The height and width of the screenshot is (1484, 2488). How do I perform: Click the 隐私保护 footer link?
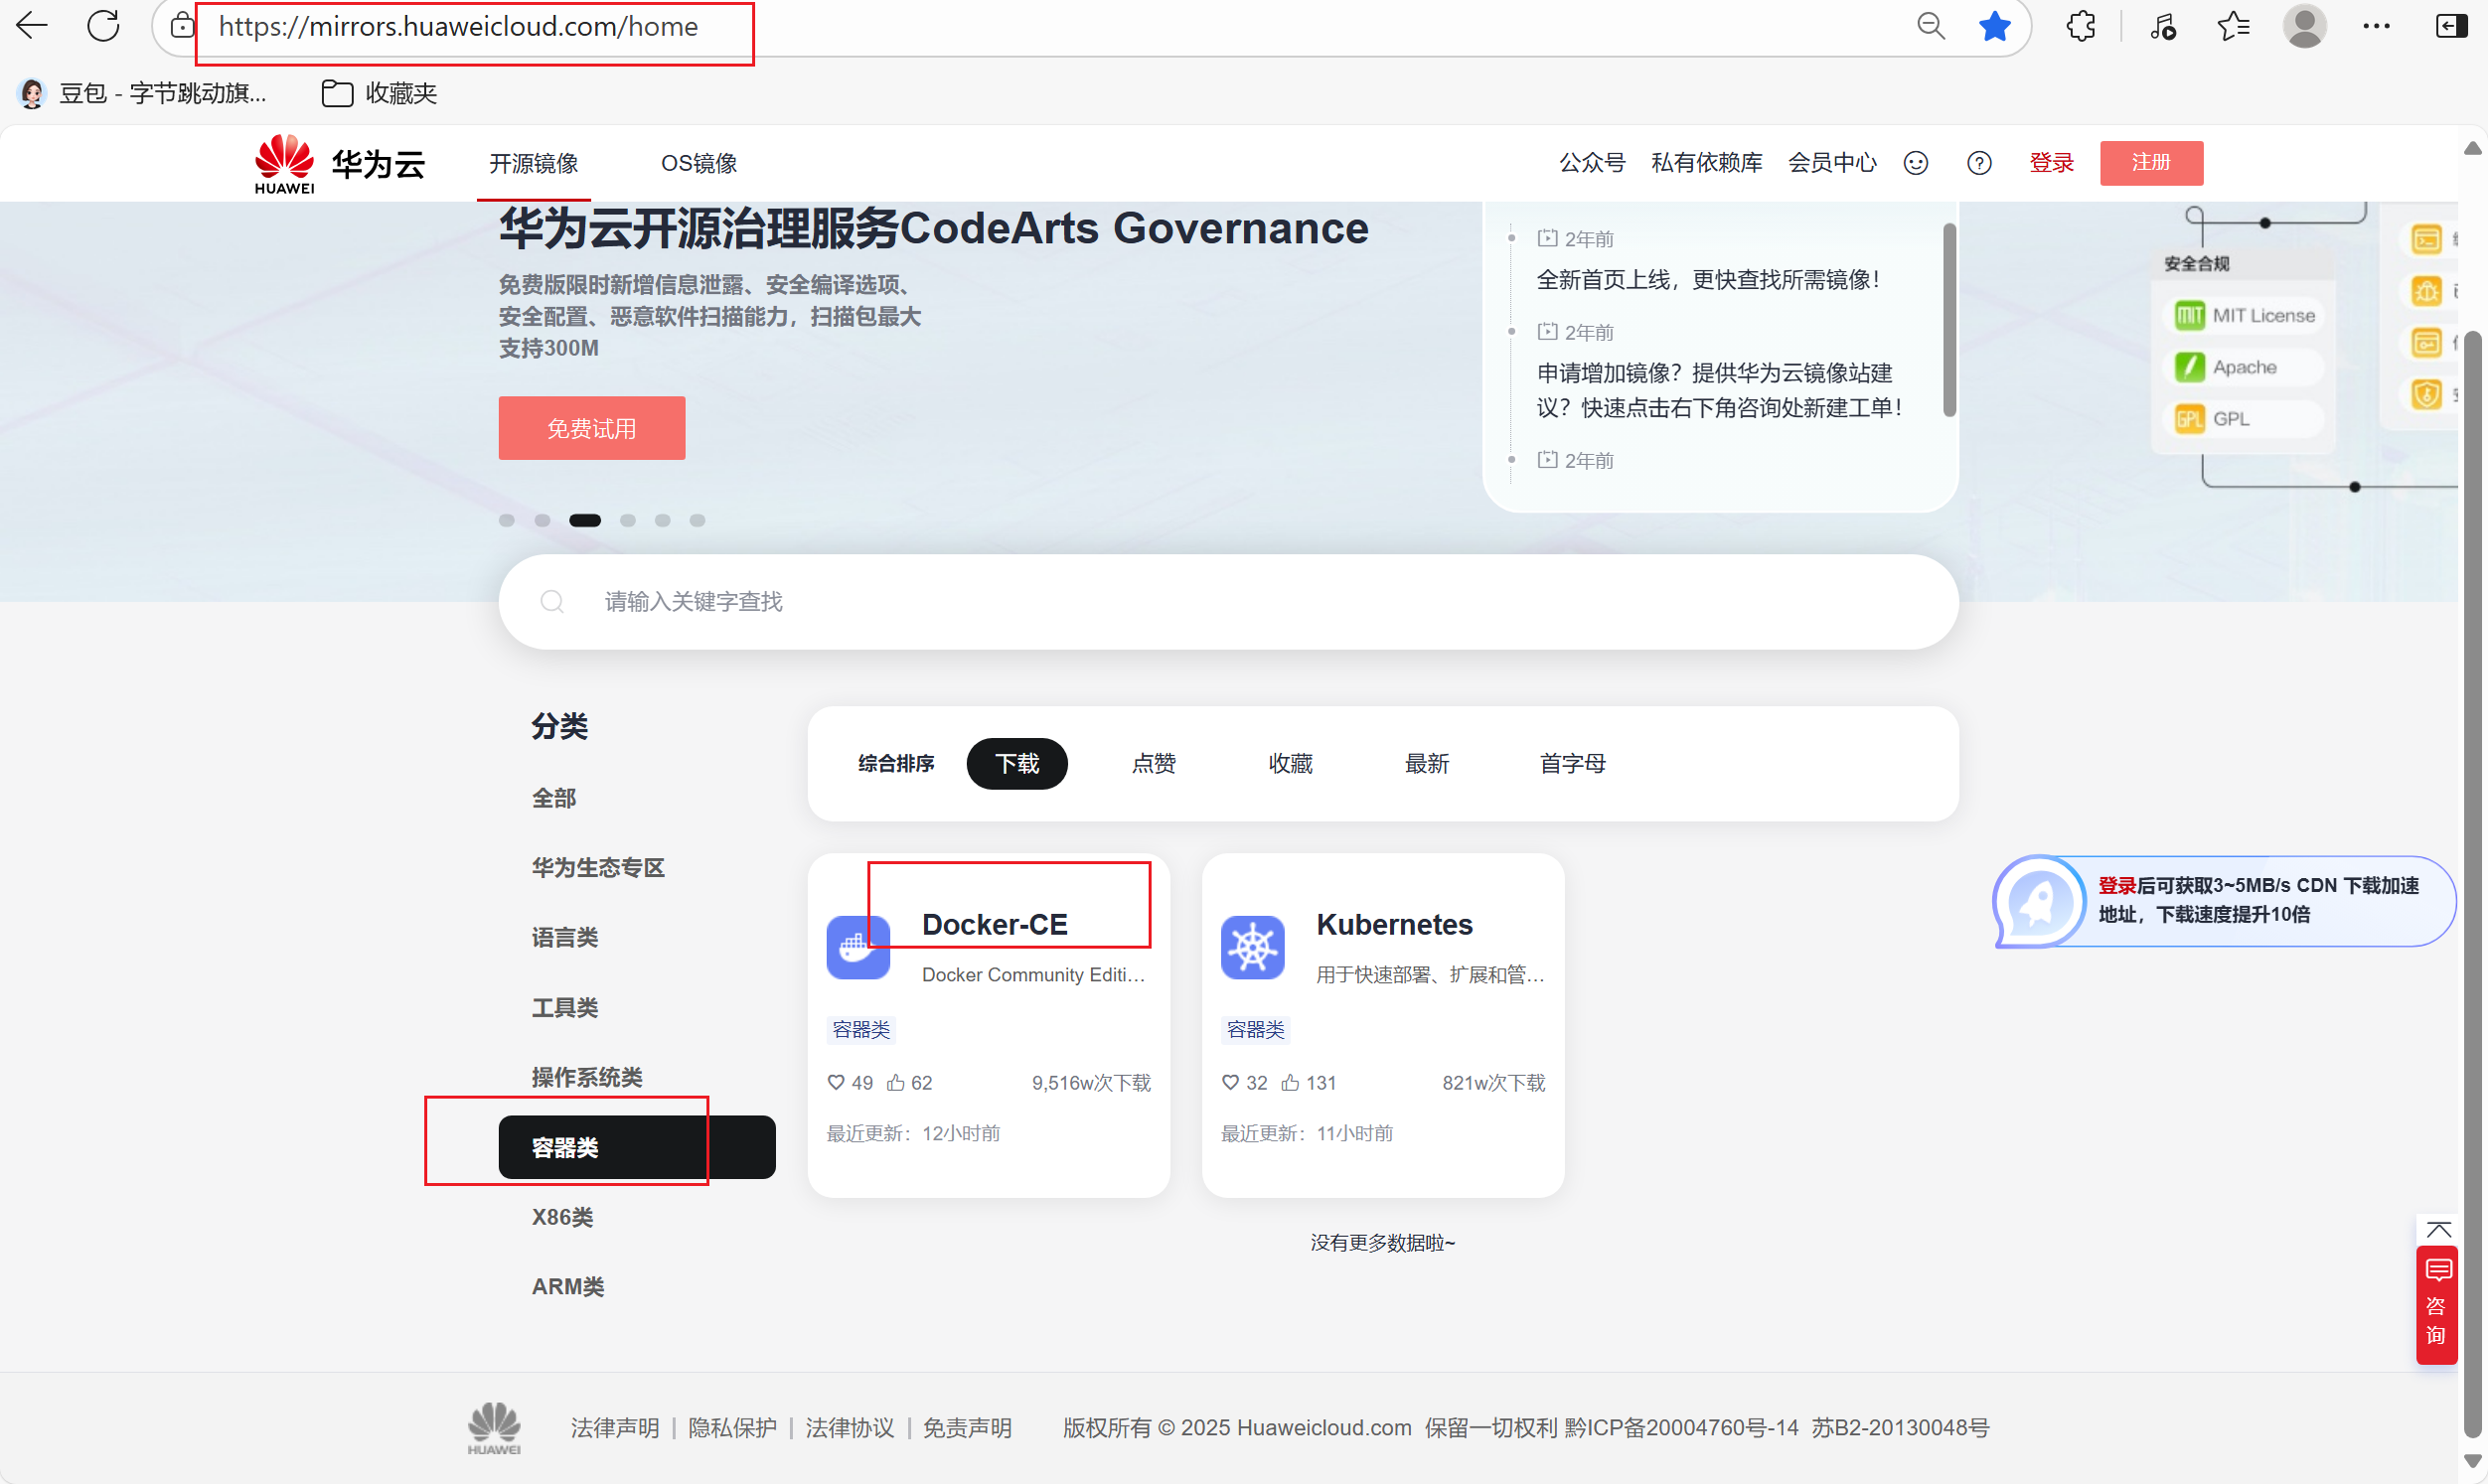732,1427
